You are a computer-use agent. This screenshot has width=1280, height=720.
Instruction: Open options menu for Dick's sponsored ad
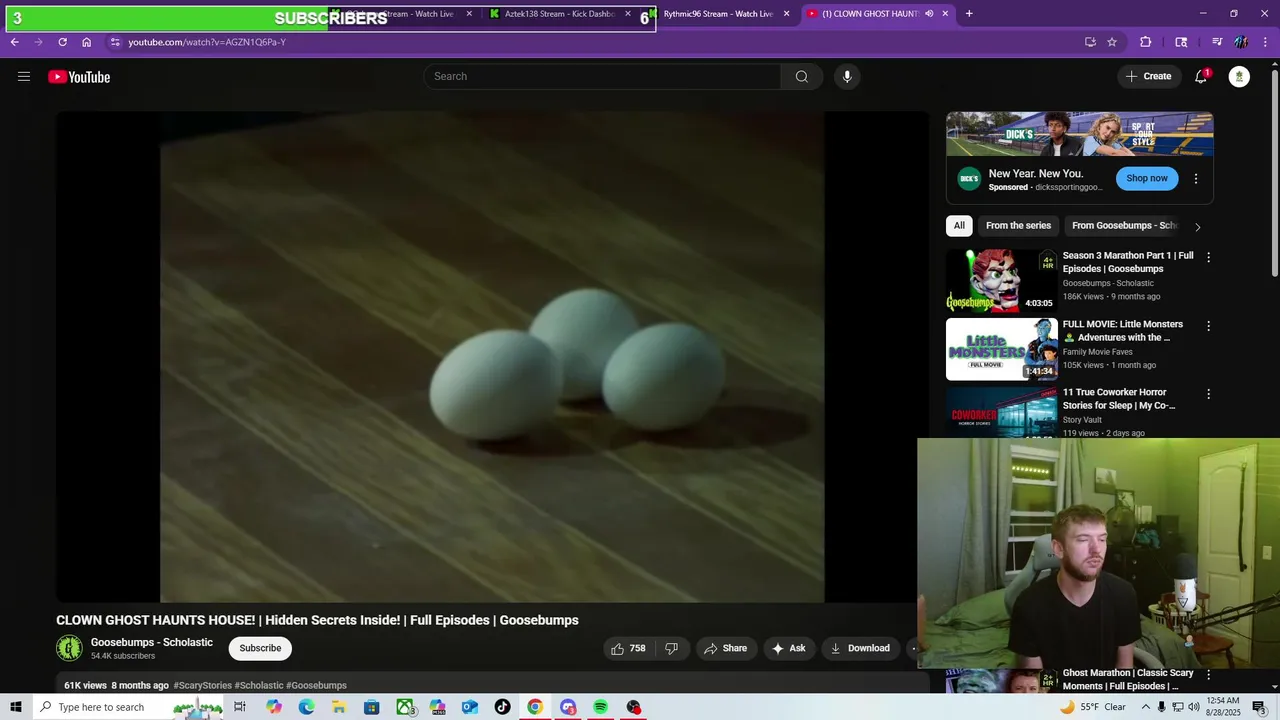1196,179
